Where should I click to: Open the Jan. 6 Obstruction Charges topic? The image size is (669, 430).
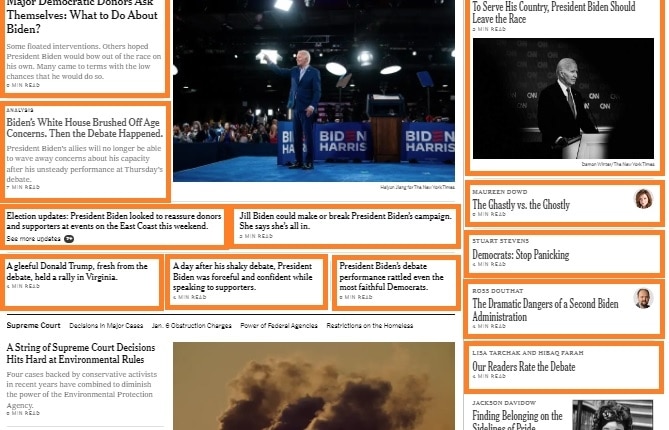point(191,326)
